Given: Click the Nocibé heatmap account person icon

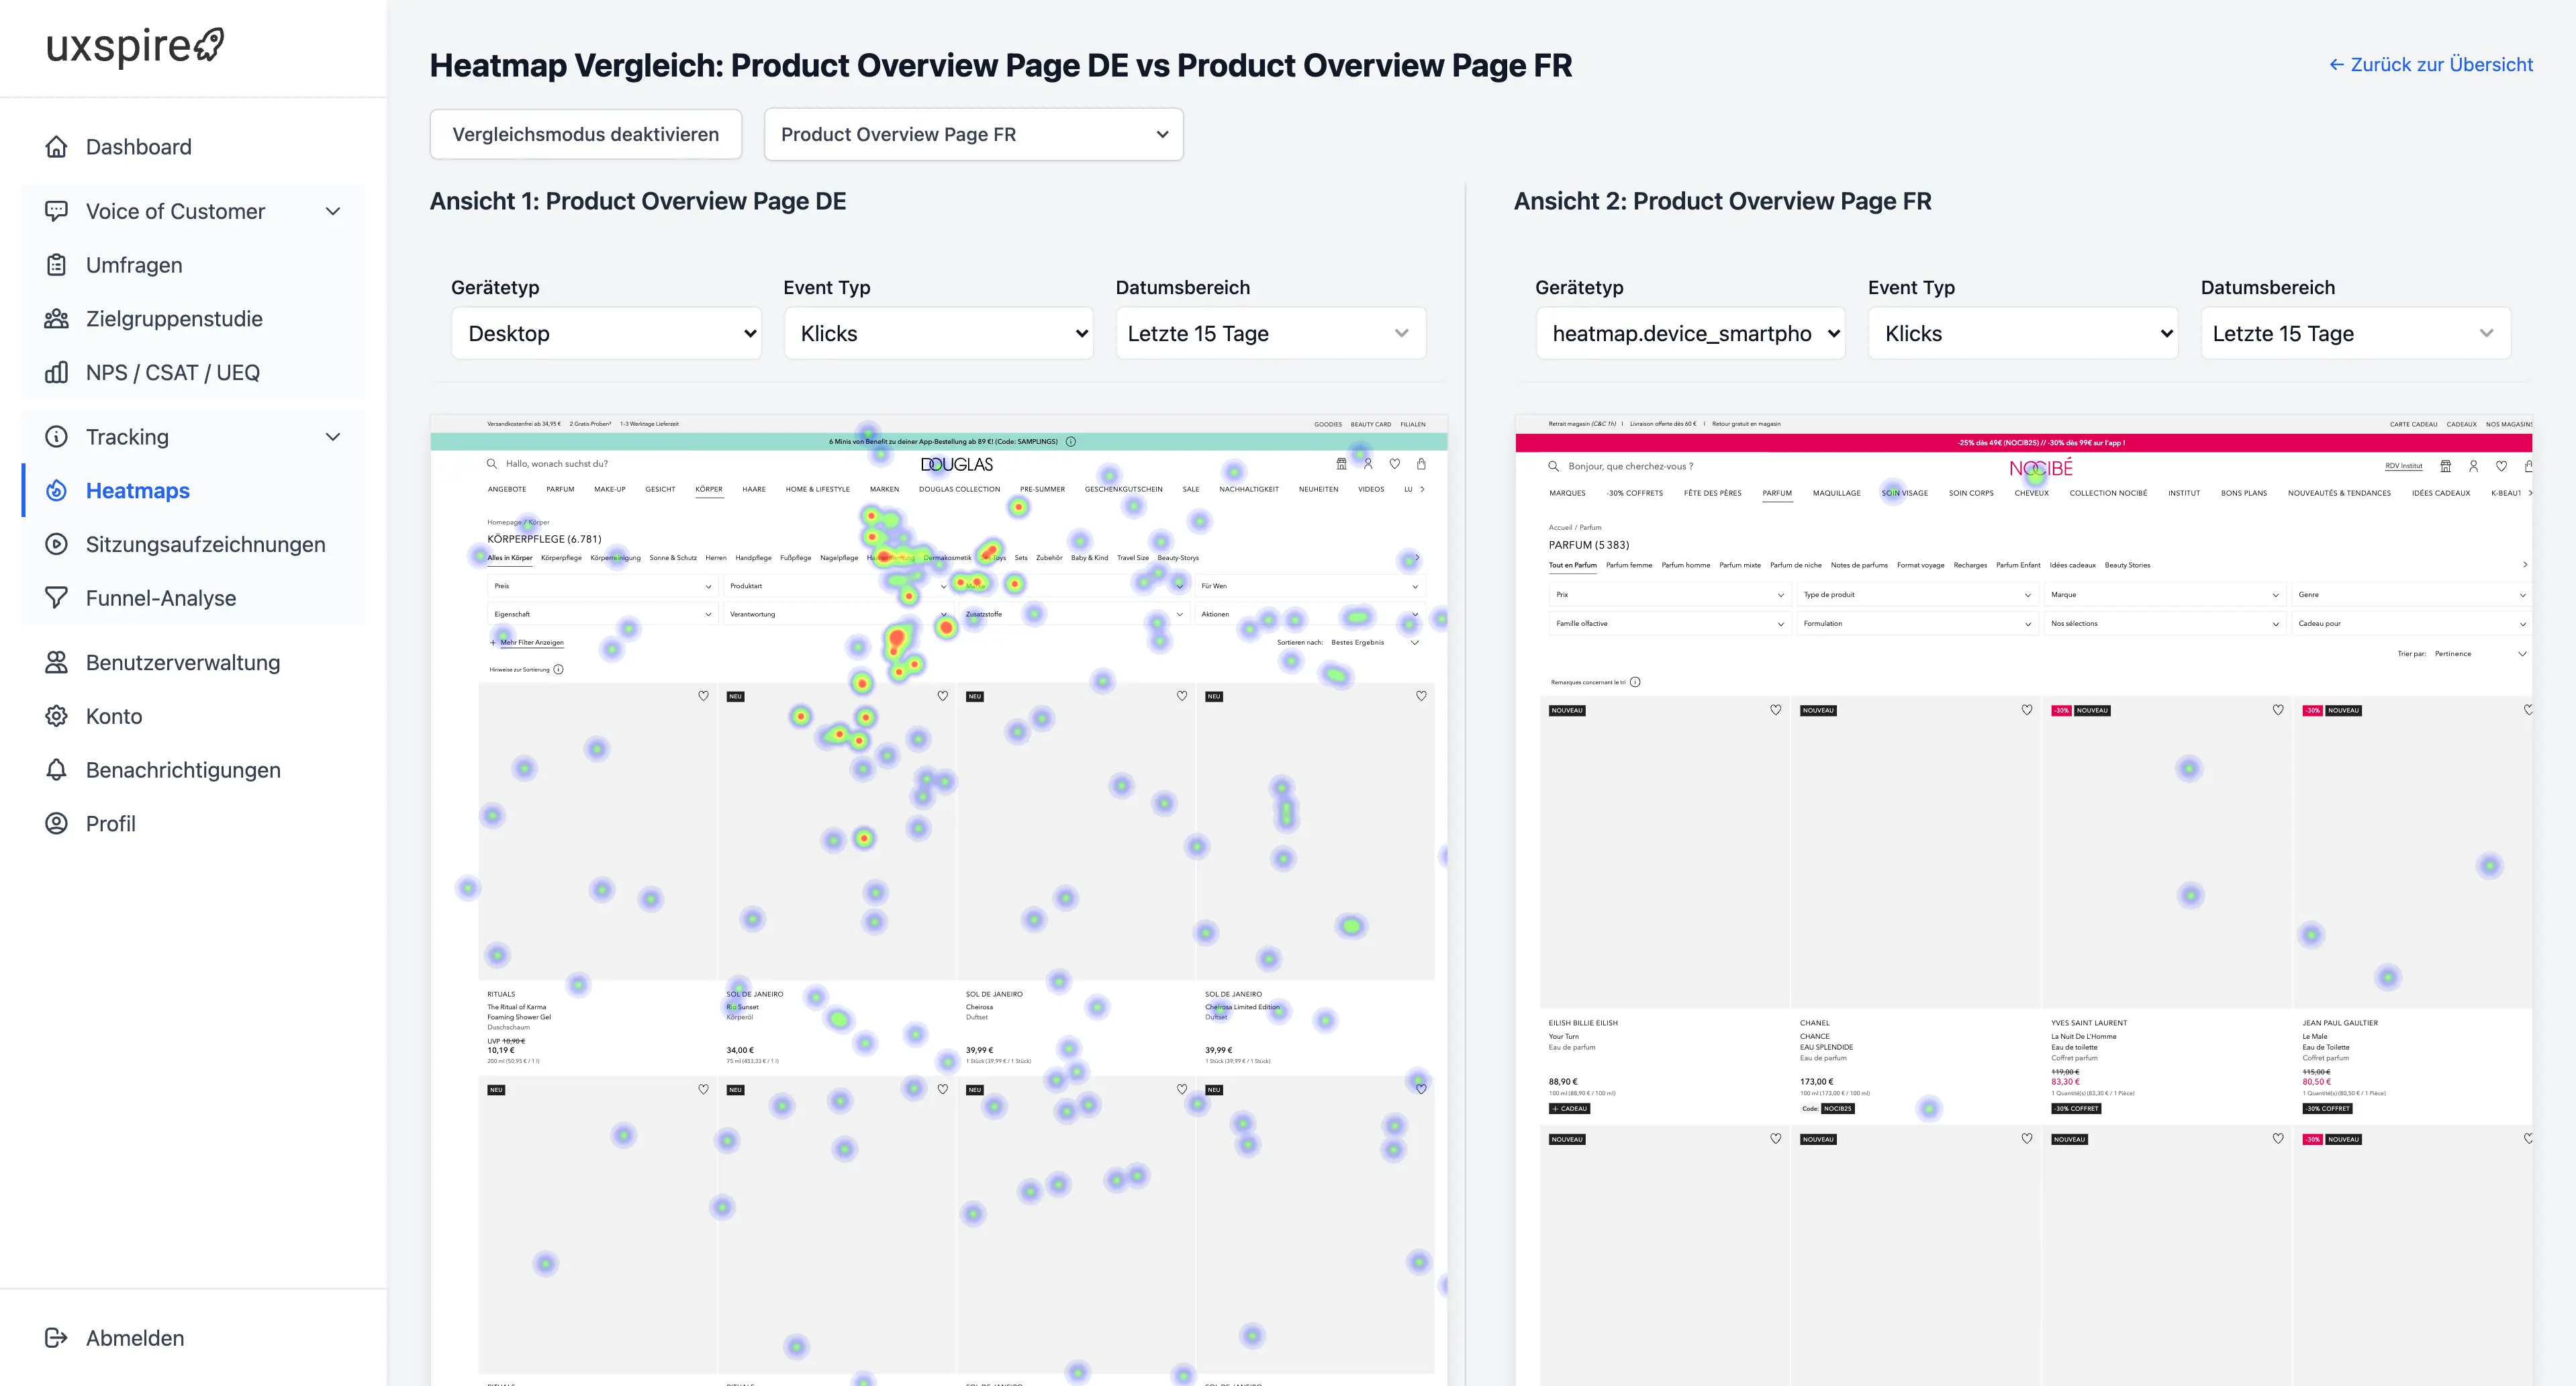Looking at the screenshot, I should 2473,466.
